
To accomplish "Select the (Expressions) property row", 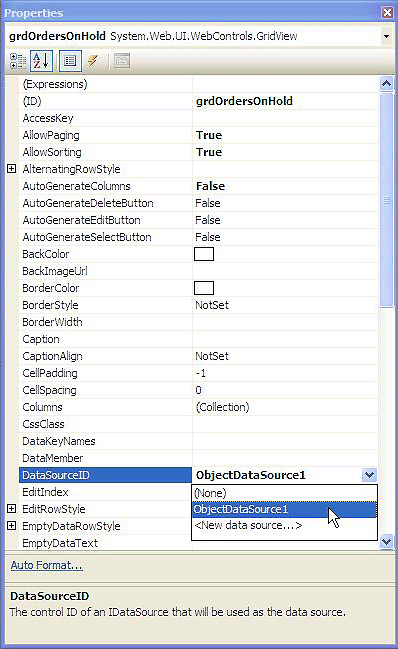I will point(198,84).
